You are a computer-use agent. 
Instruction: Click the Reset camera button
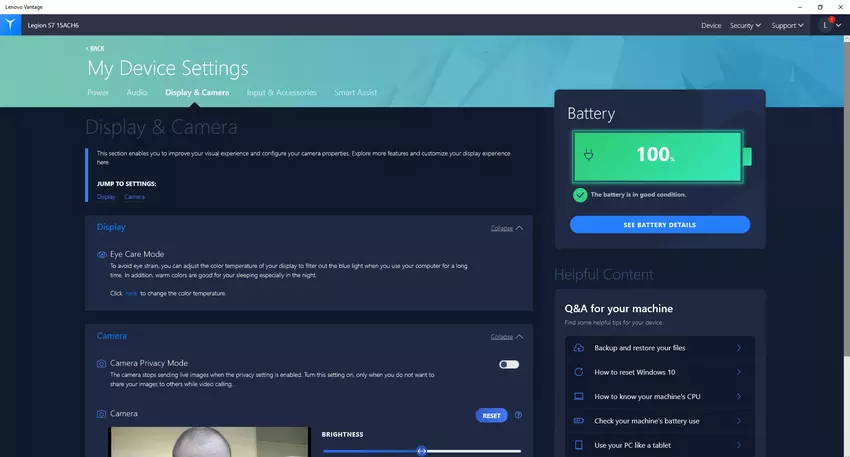coord(491,415)
